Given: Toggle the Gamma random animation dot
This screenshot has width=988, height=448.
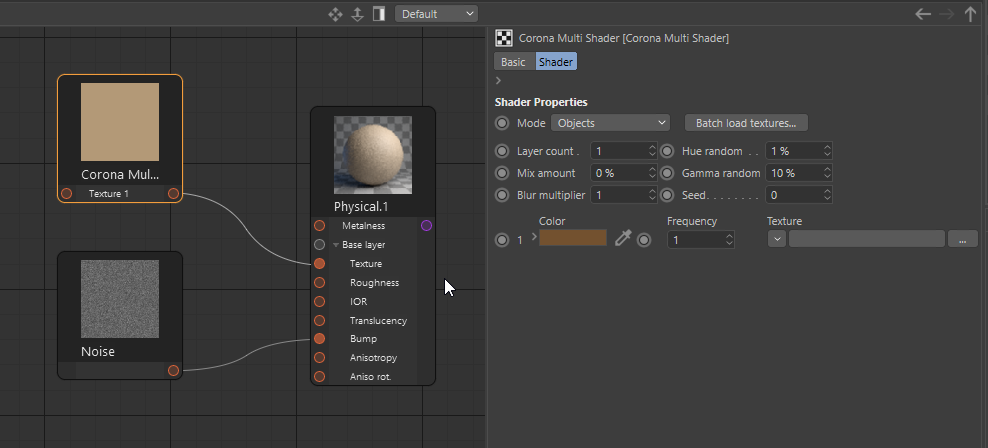Looking at the screenshot, I should [x=667, y=173].
